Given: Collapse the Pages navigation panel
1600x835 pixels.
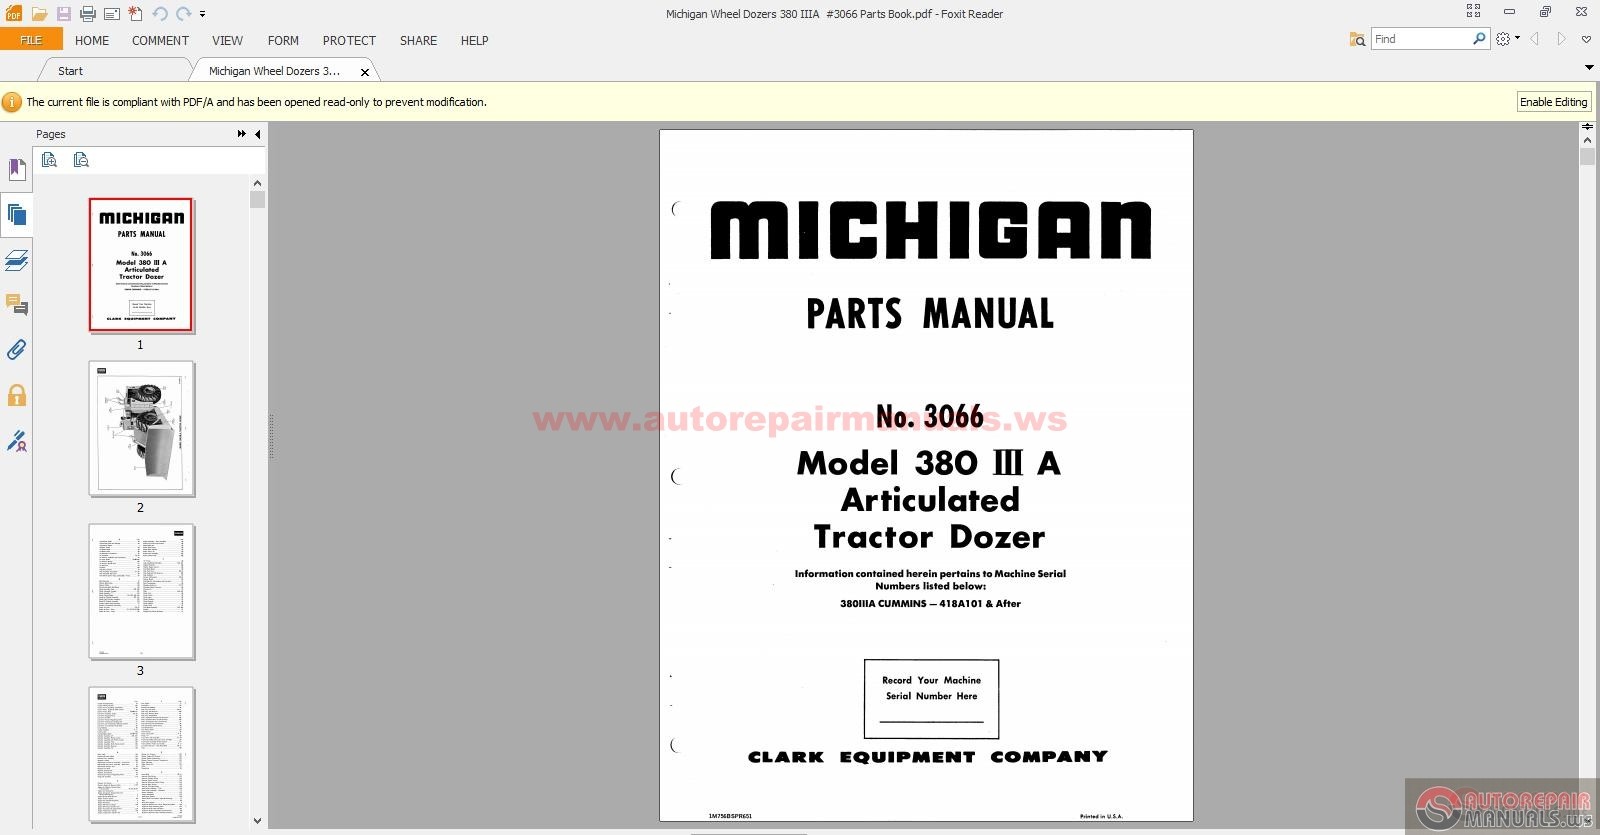Looking at the screenshot, I should [258, 134].
